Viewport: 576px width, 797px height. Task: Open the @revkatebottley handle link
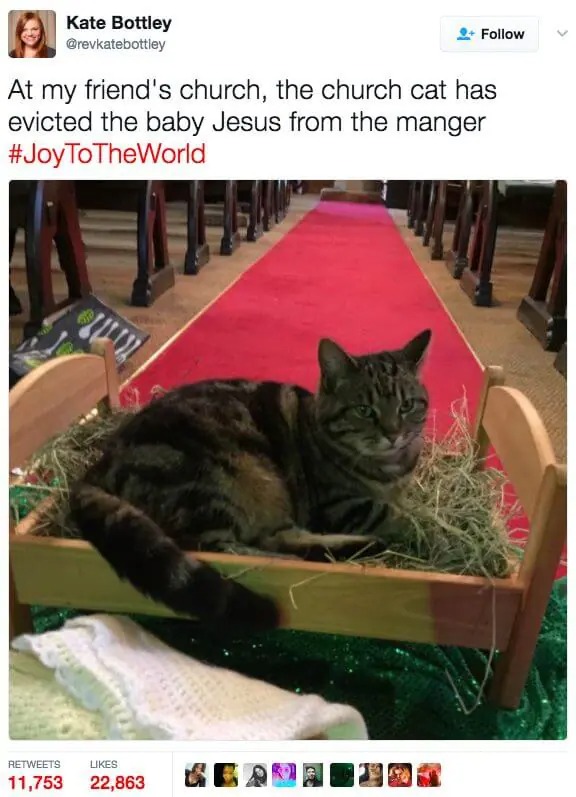[x=116, y=44]
